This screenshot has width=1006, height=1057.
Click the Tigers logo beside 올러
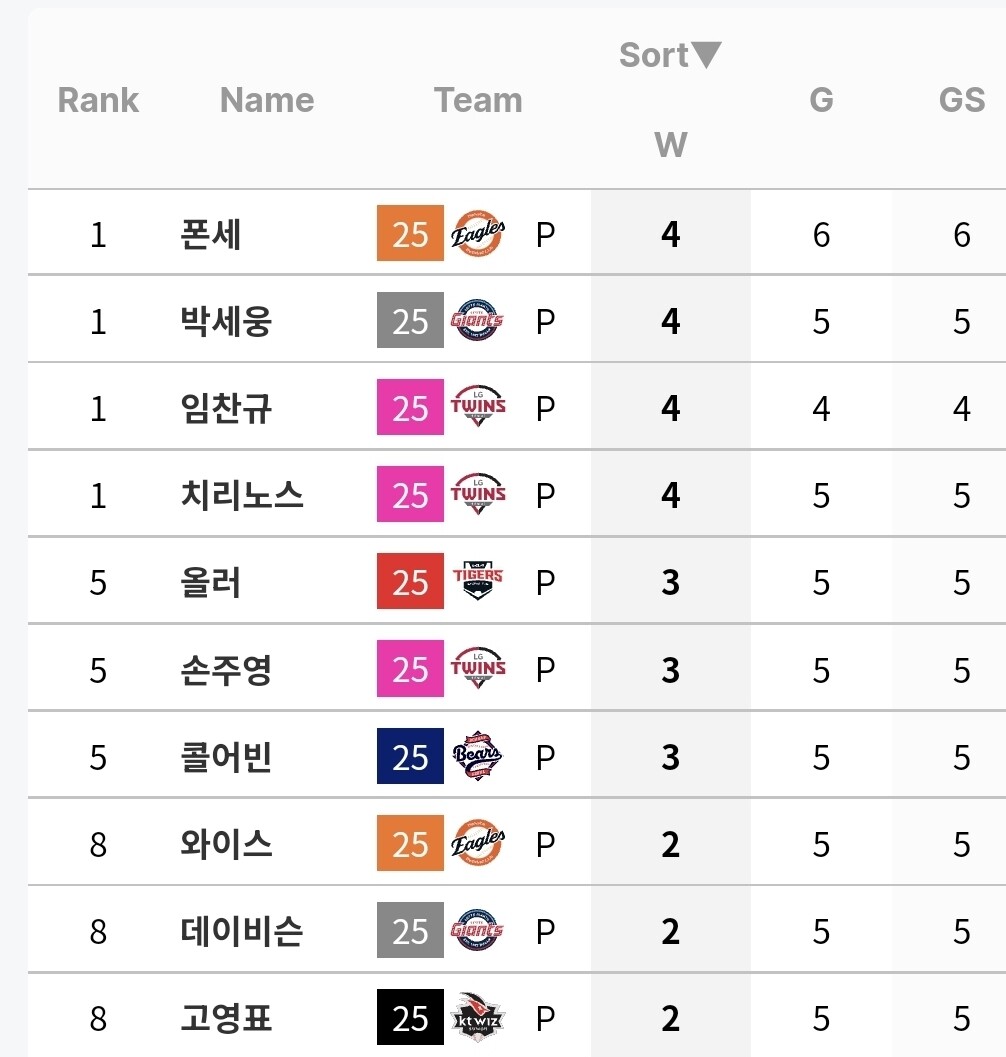(x=478, y=582)
